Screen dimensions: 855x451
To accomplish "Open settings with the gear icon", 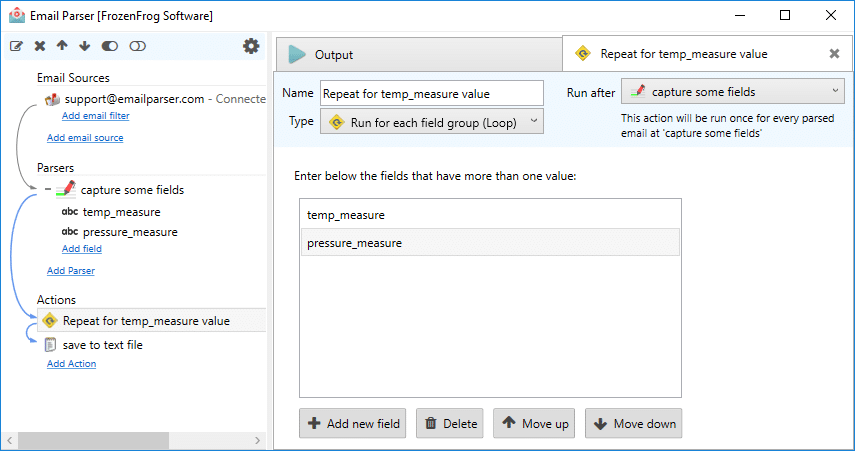I will pos(251,46).
